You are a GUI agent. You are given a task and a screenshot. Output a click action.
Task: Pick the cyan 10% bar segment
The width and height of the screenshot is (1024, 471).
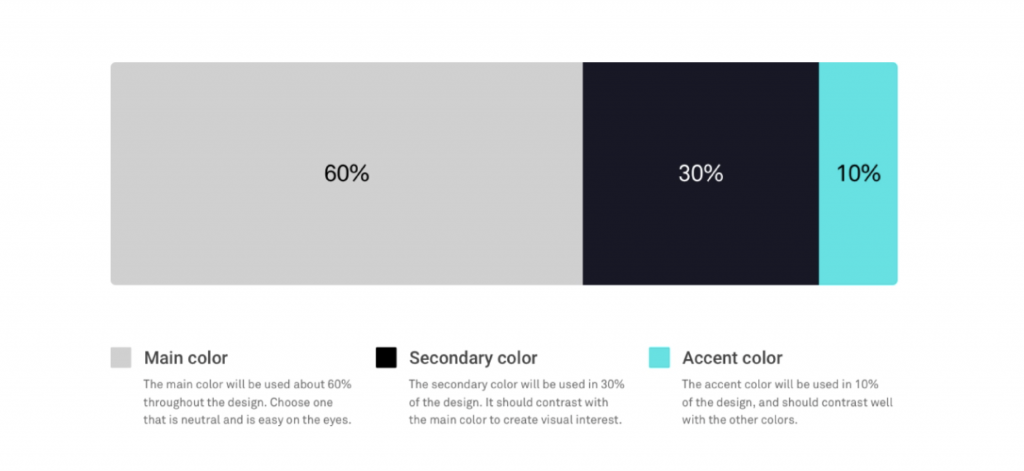click(858, 174)
